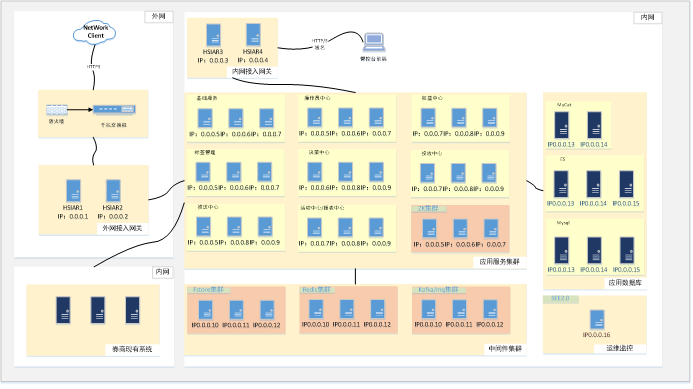
Task: Click the Redis集群 title tag
Action: (316, 290)
